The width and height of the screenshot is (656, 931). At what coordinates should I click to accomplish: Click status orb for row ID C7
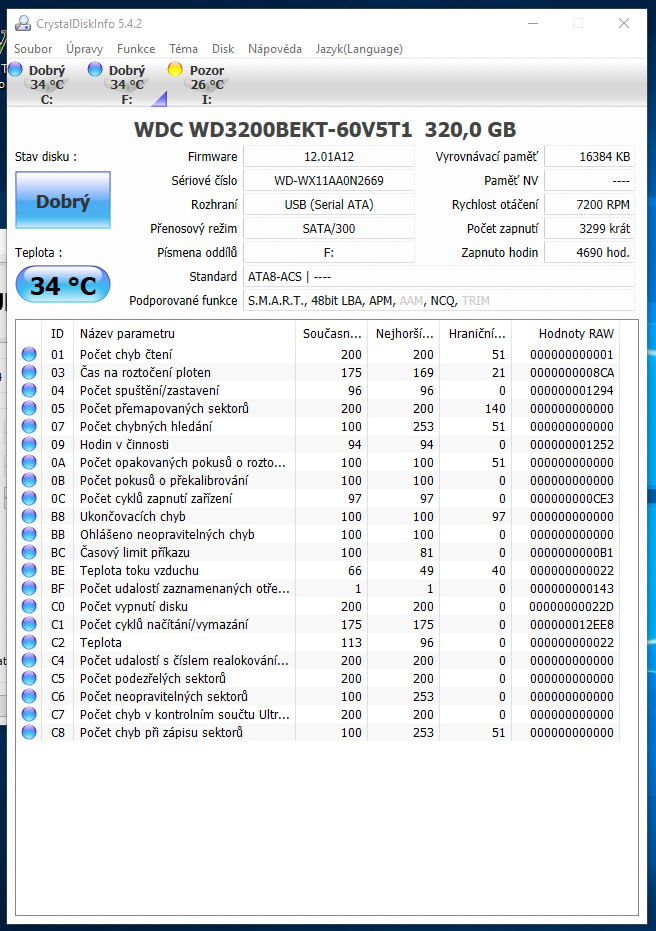(x=29, y=714)
